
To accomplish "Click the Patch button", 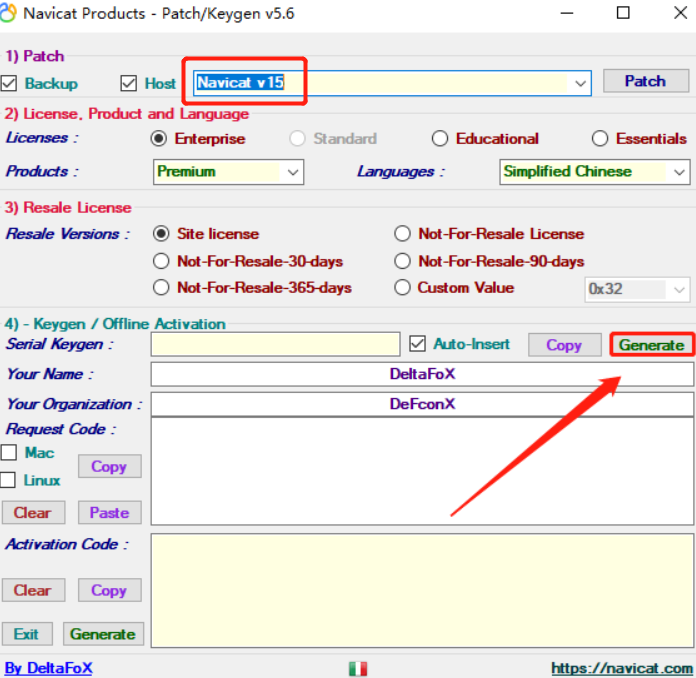I will (645, 81).
